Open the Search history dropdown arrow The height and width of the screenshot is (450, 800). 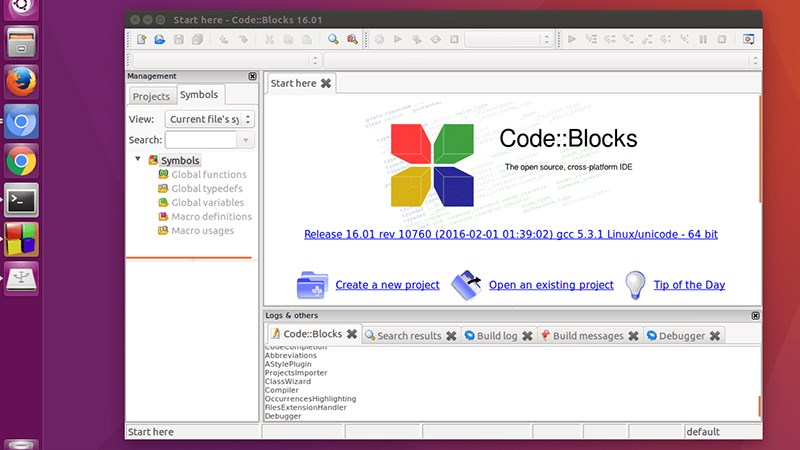click(246, 140)
